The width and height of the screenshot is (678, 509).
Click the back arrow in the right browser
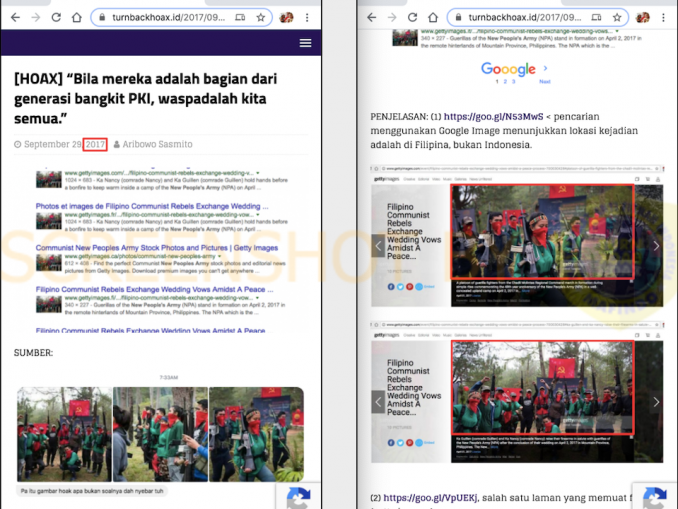pyautogui.click(x=371, y=17)
